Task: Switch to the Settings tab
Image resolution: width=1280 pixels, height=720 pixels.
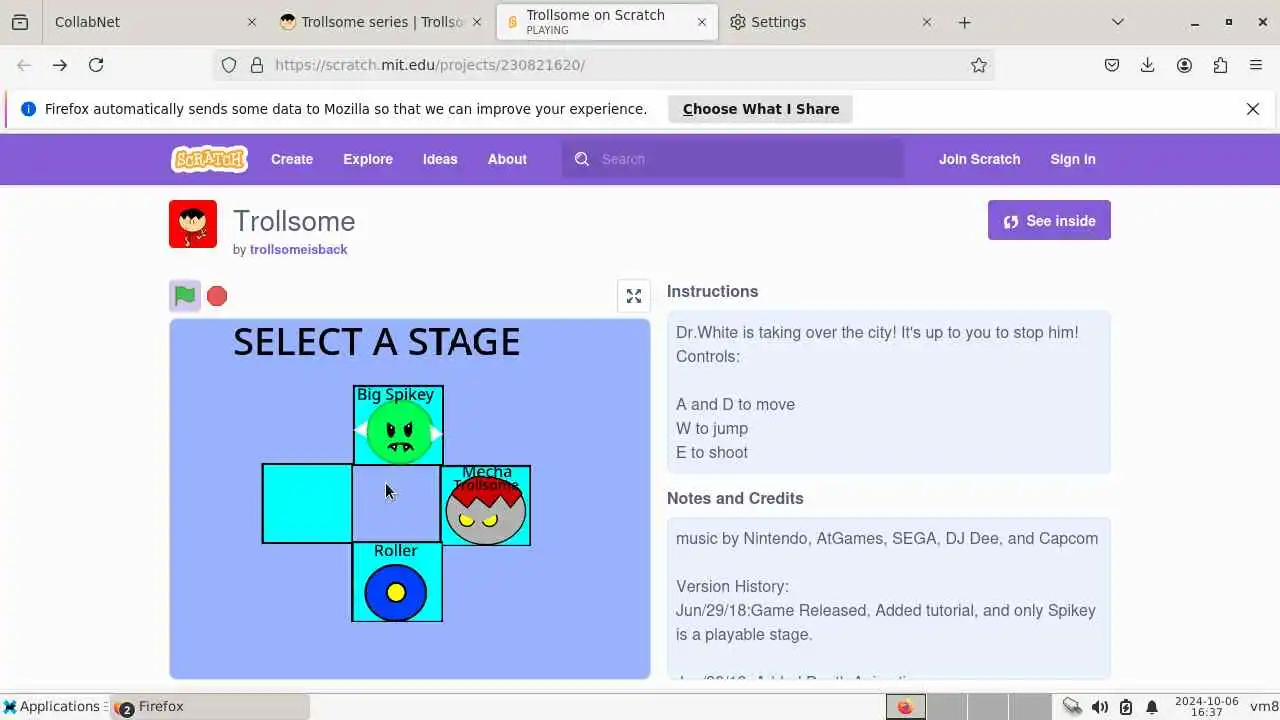Action: click(830, 22)
